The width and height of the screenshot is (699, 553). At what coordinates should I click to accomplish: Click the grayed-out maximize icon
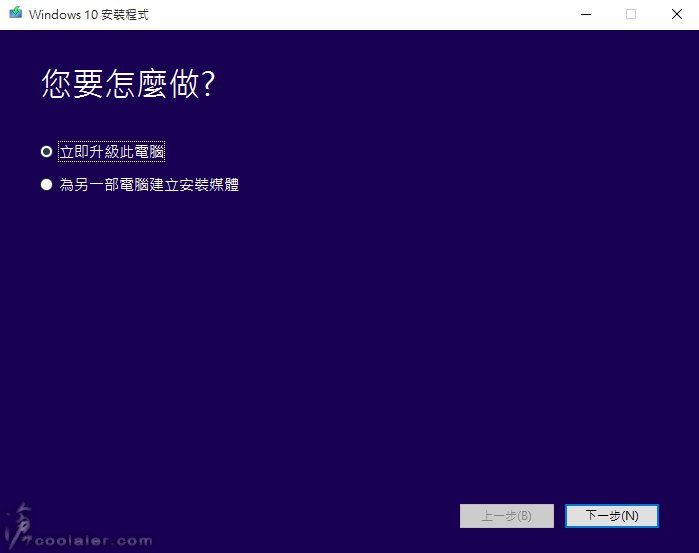631,14
